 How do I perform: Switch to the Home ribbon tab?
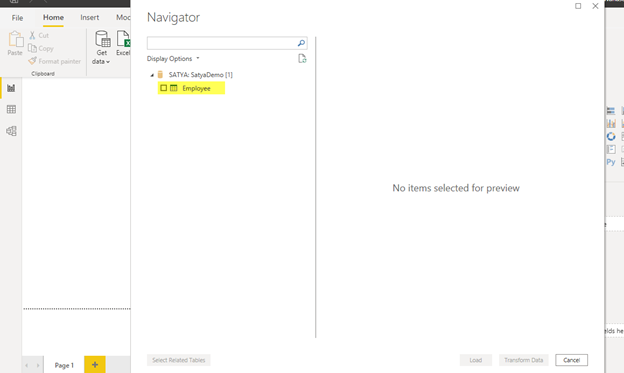(x=53, y=18)
